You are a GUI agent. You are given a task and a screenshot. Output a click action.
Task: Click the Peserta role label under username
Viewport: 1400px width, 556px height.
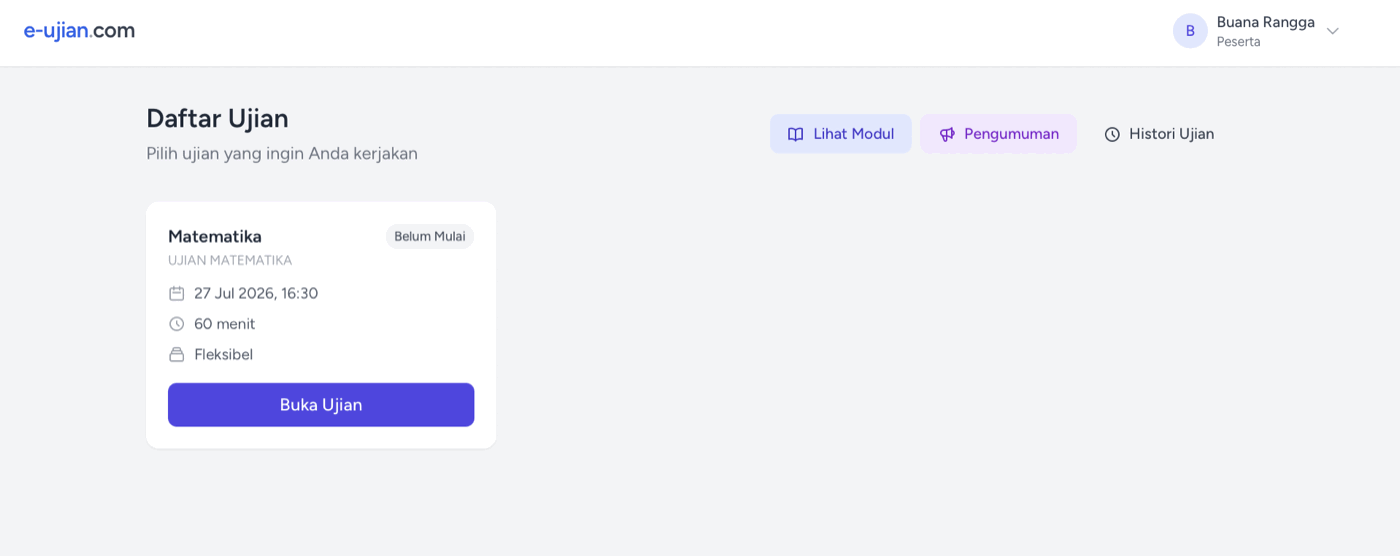click(x=1238, y=42)
